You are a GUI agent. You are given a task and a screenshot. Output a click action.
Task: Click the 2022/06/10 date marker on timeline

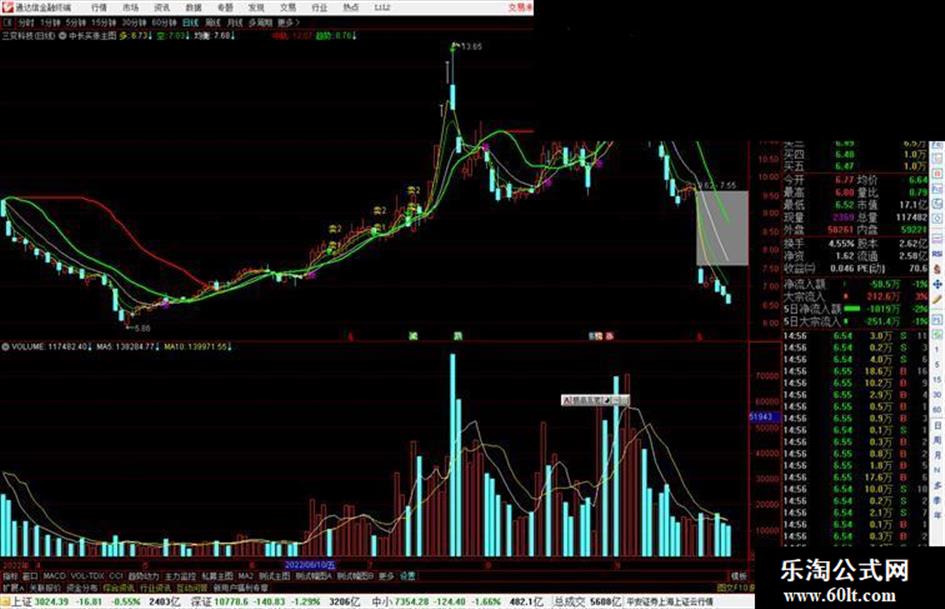tap(310, 565)
